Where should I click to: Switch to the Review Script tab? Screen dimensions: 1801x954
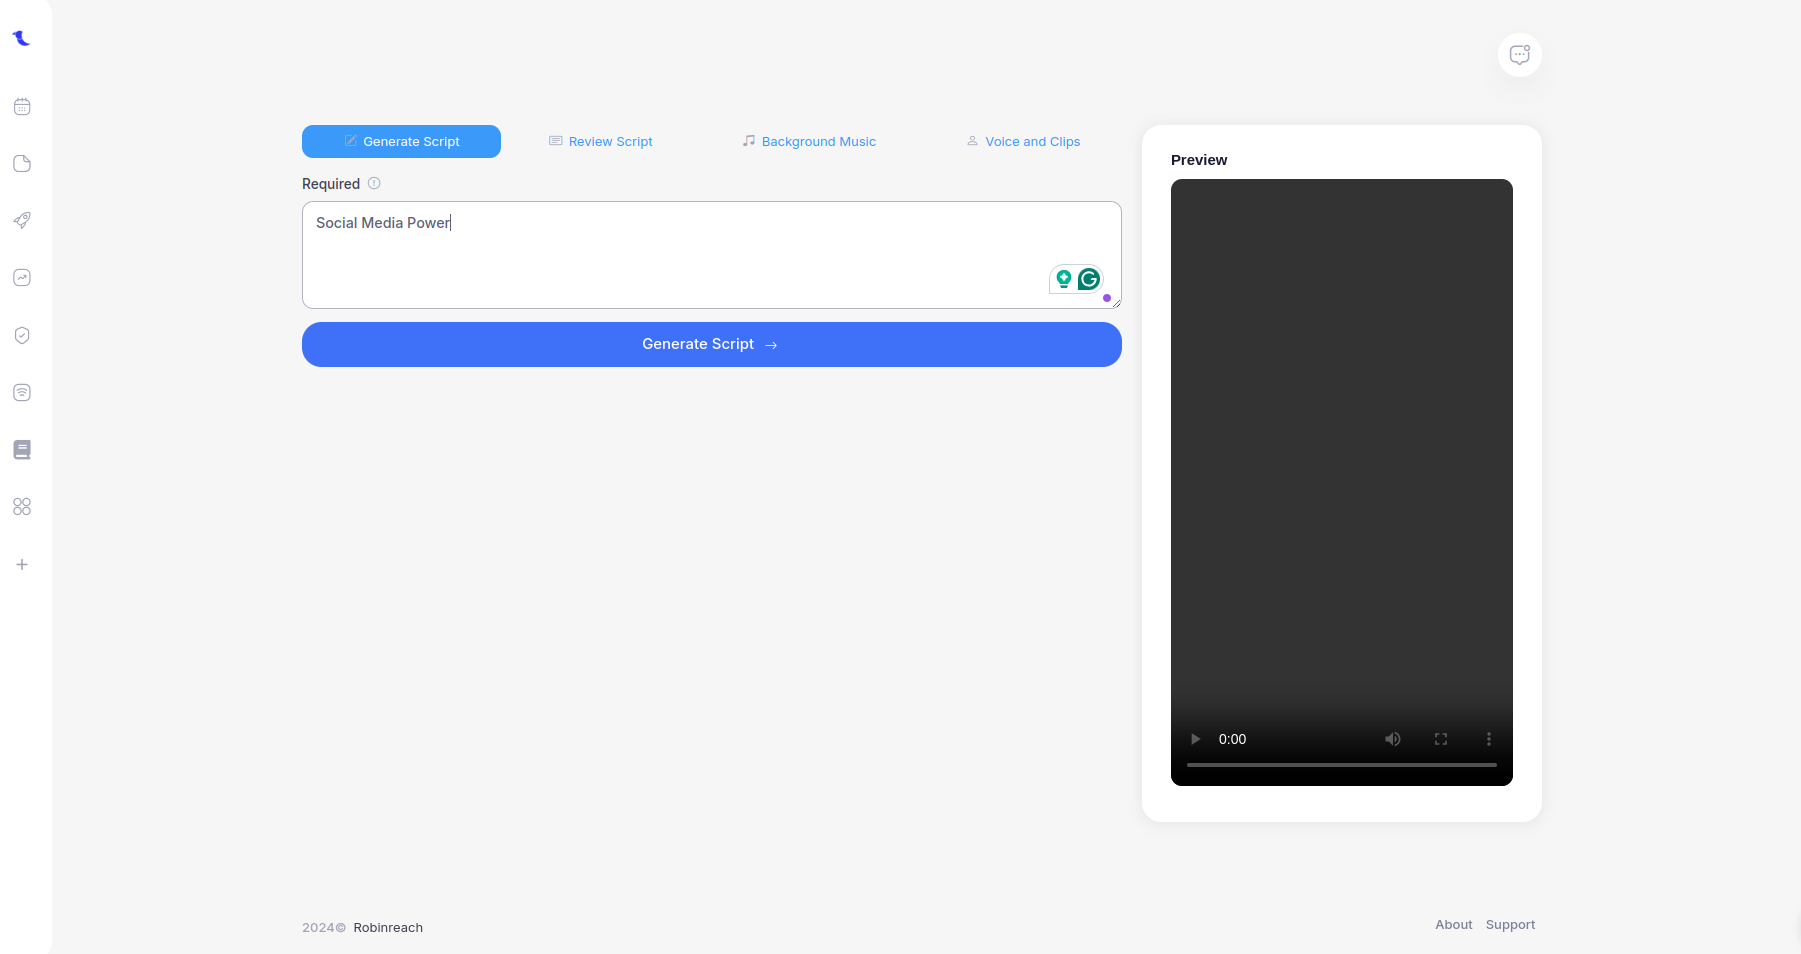coord(601,142)
